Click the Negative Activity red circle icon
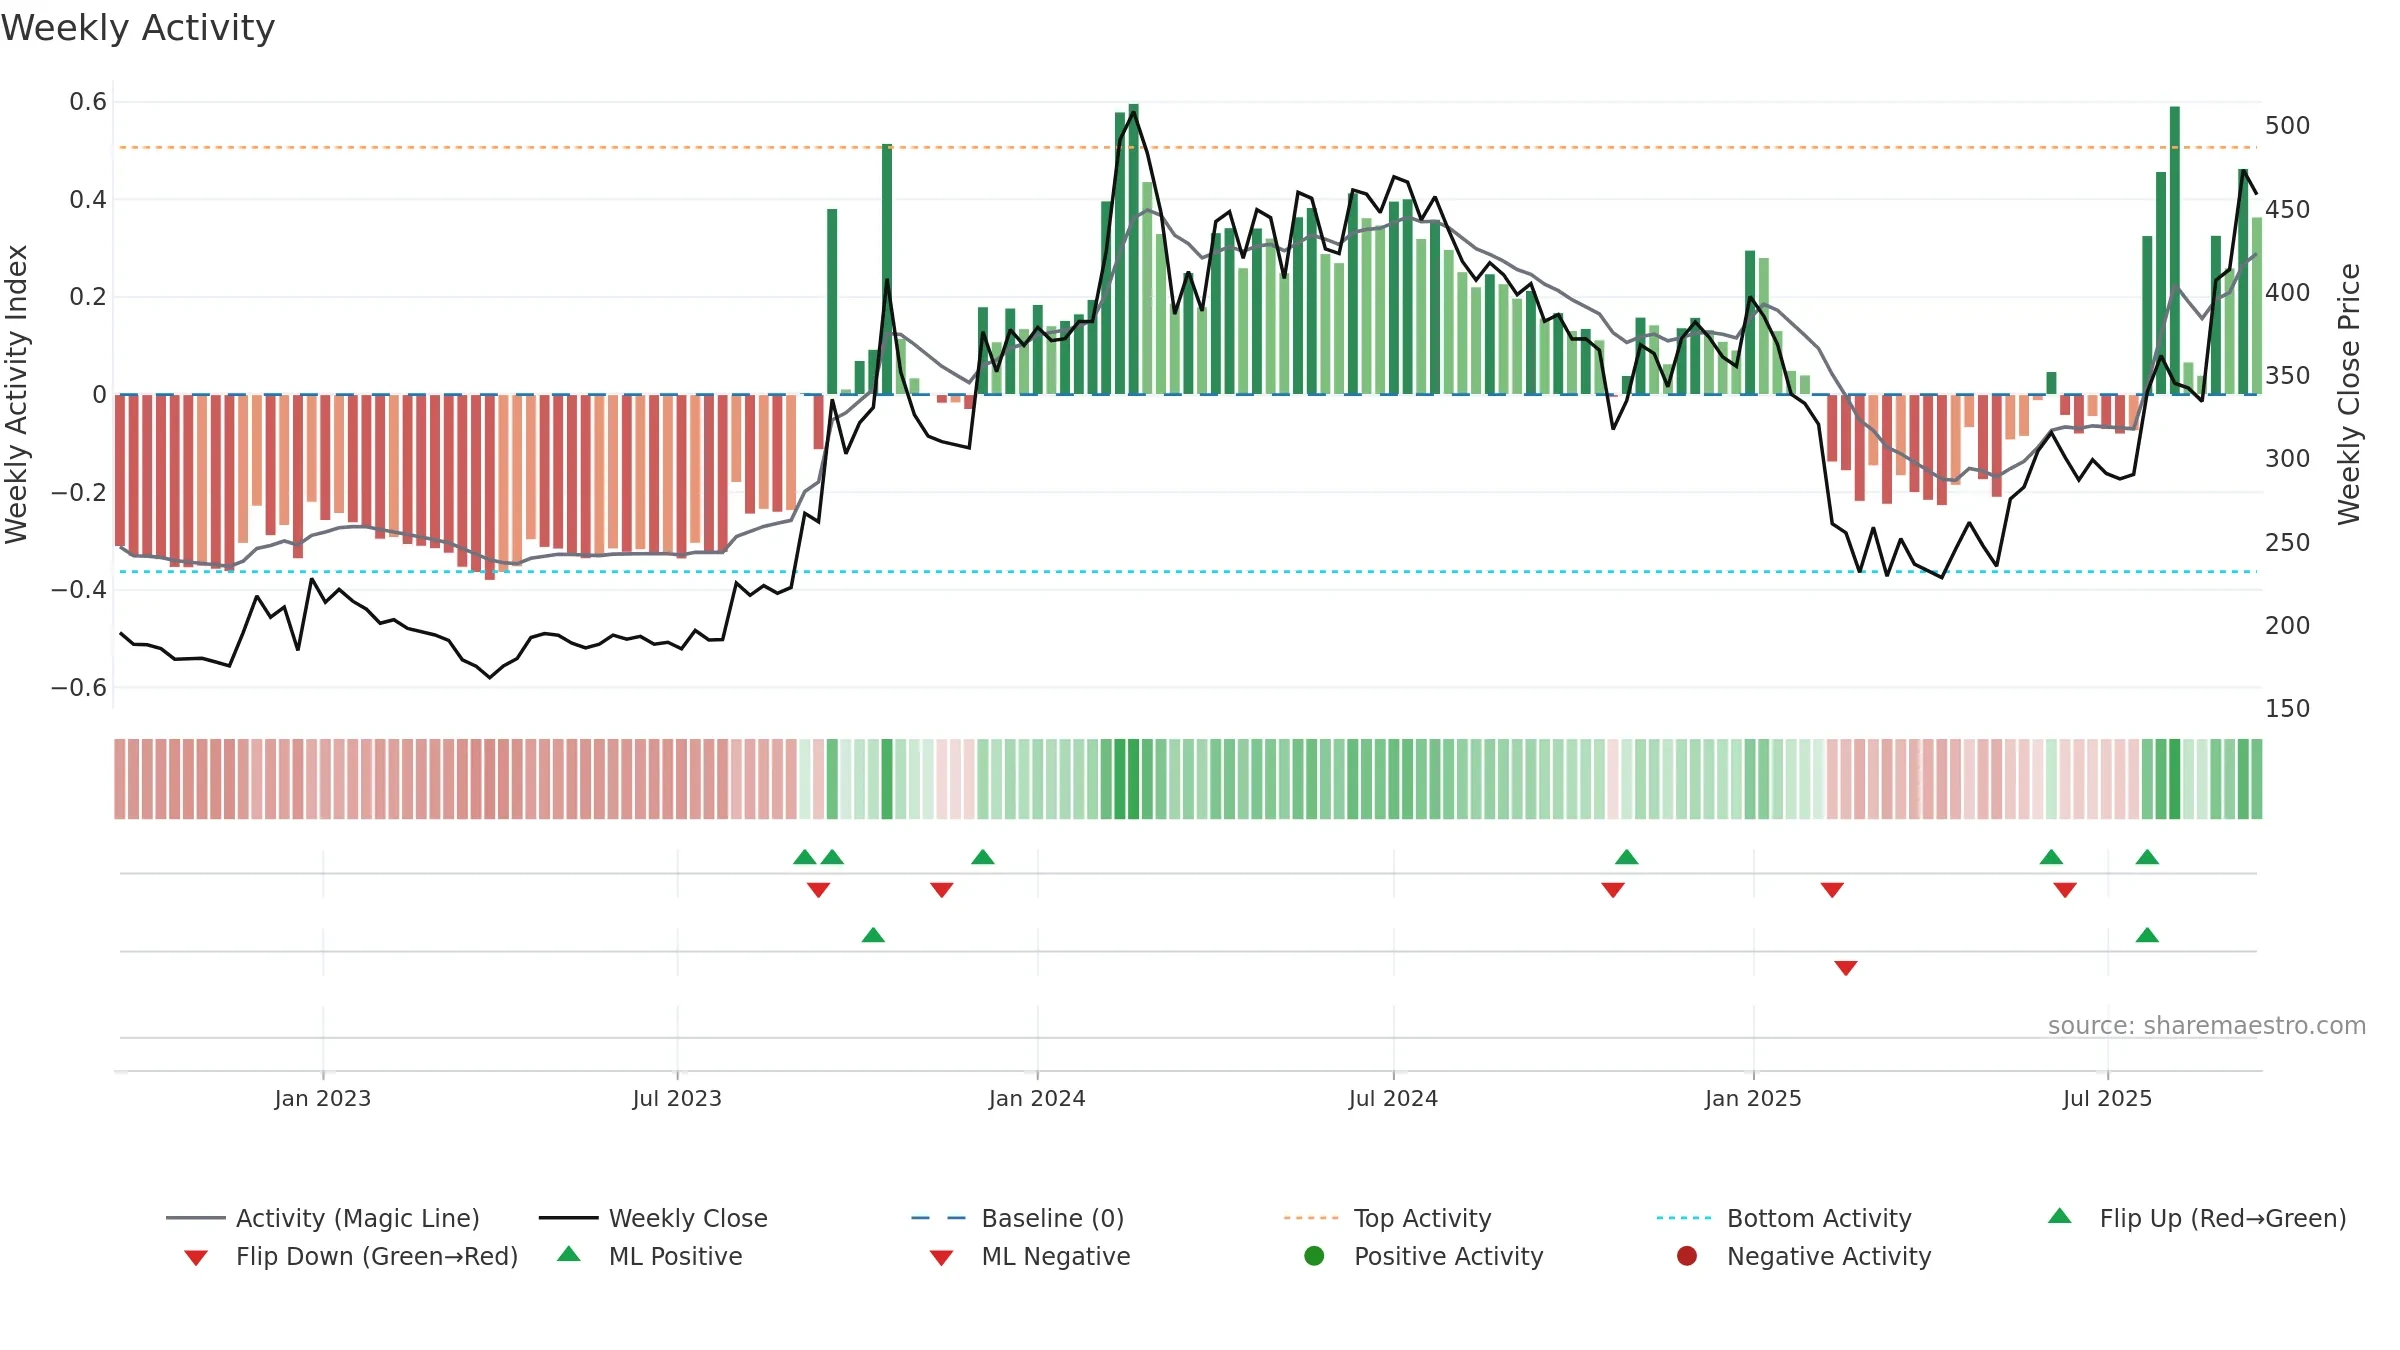Viewport: 2400px width, 1350px height. 1687,1256
